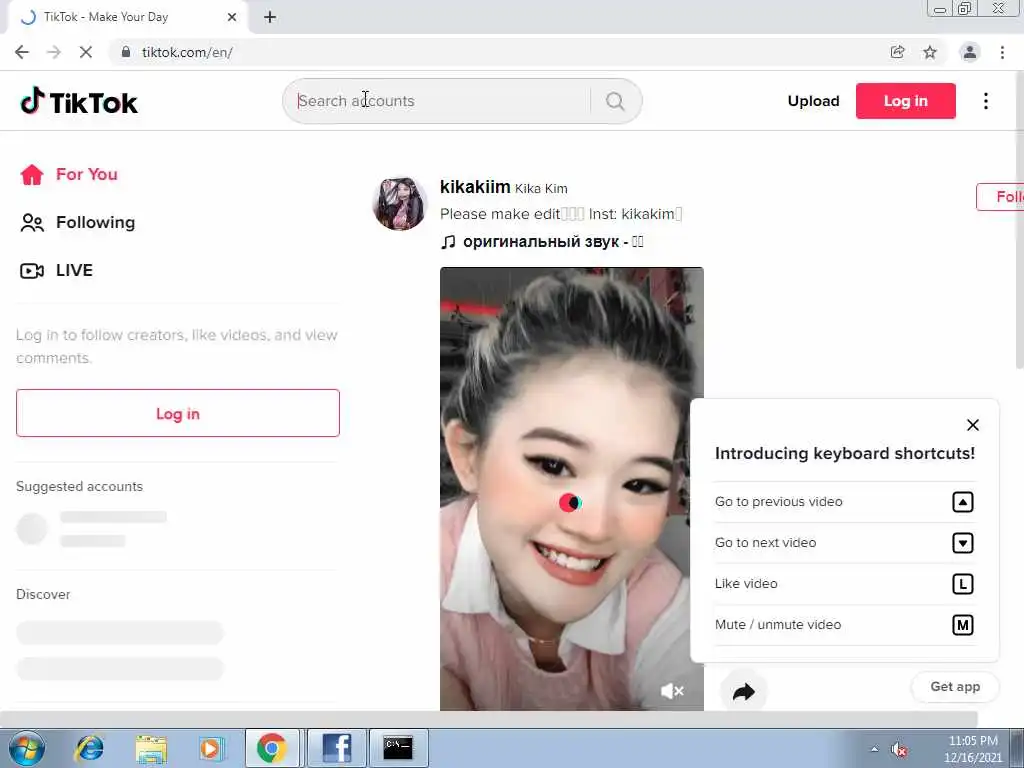Click the Kika Kim display name
The height and width of the screenshot is (768, 1024).
pyautogui.click(x=541, y=189)
